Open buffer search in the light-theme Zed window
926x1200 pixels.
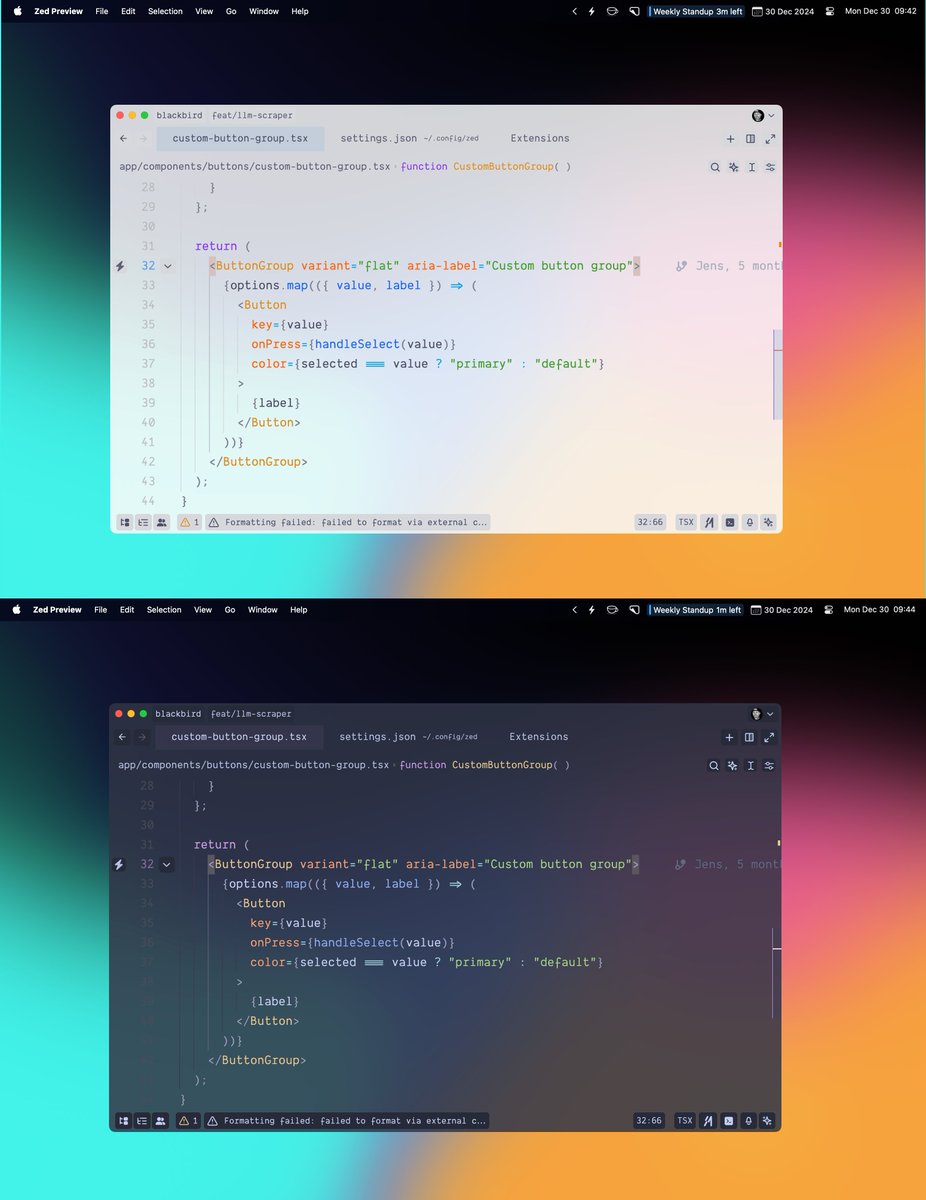(715, 167)
